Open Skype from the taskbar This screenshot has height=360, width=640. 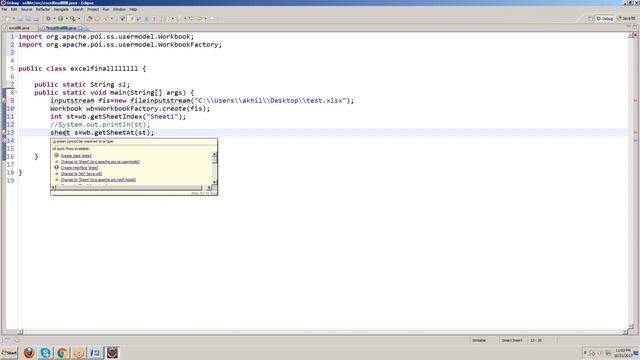pyautogui.click(x=45, y=353)
